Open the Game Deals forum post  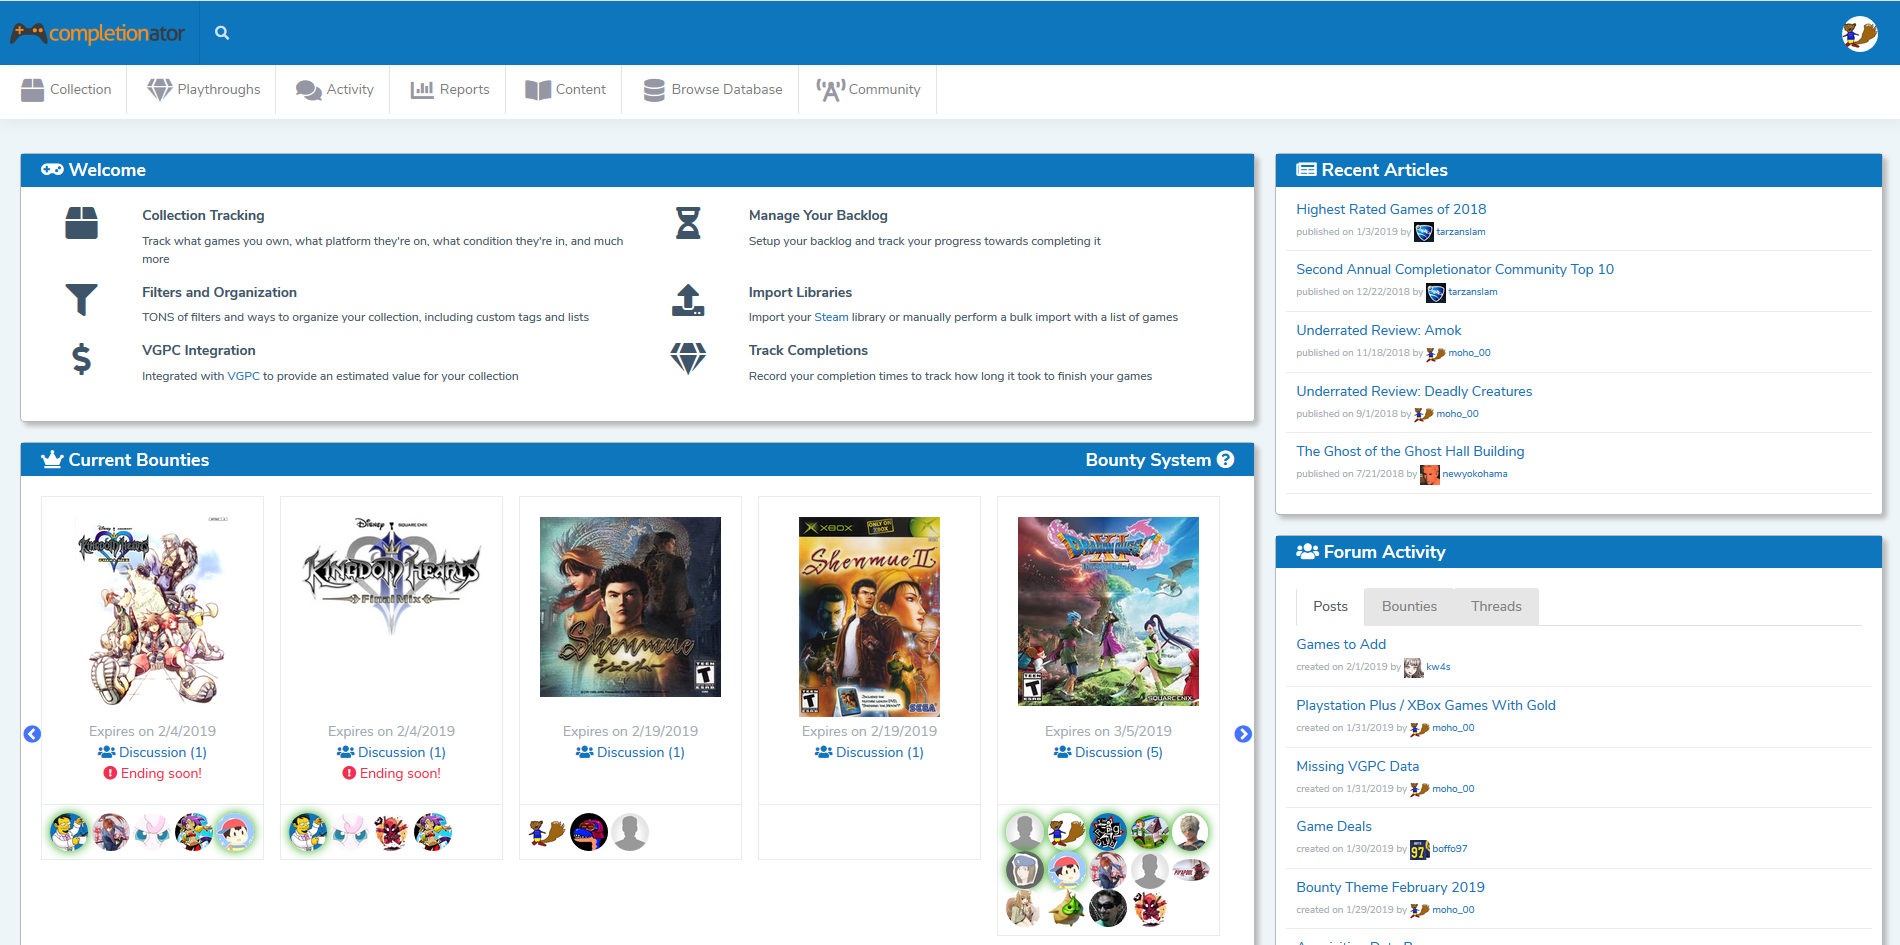pos(1334,827)
